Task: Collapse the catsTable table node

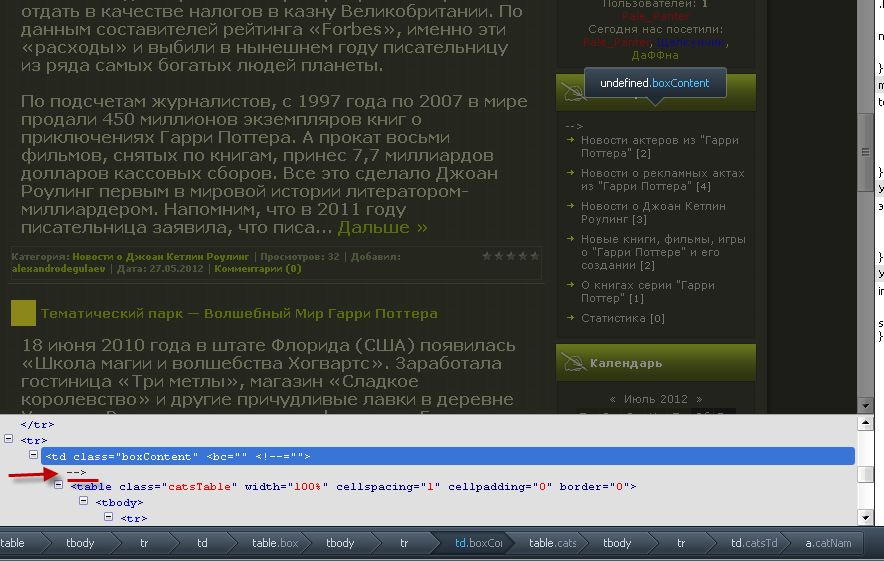Action: tap(59, 486)
